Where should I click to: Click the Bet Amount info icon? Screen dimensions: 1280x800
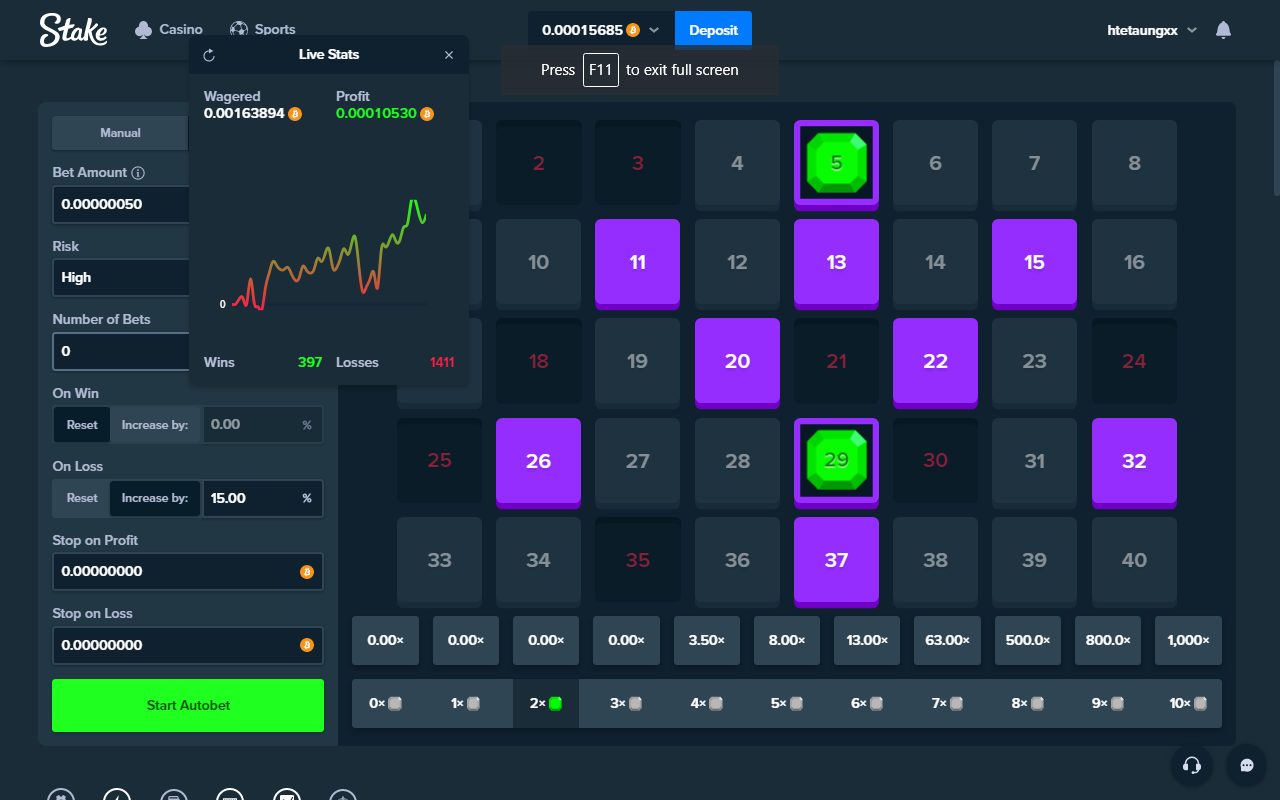tap(138, 173)
